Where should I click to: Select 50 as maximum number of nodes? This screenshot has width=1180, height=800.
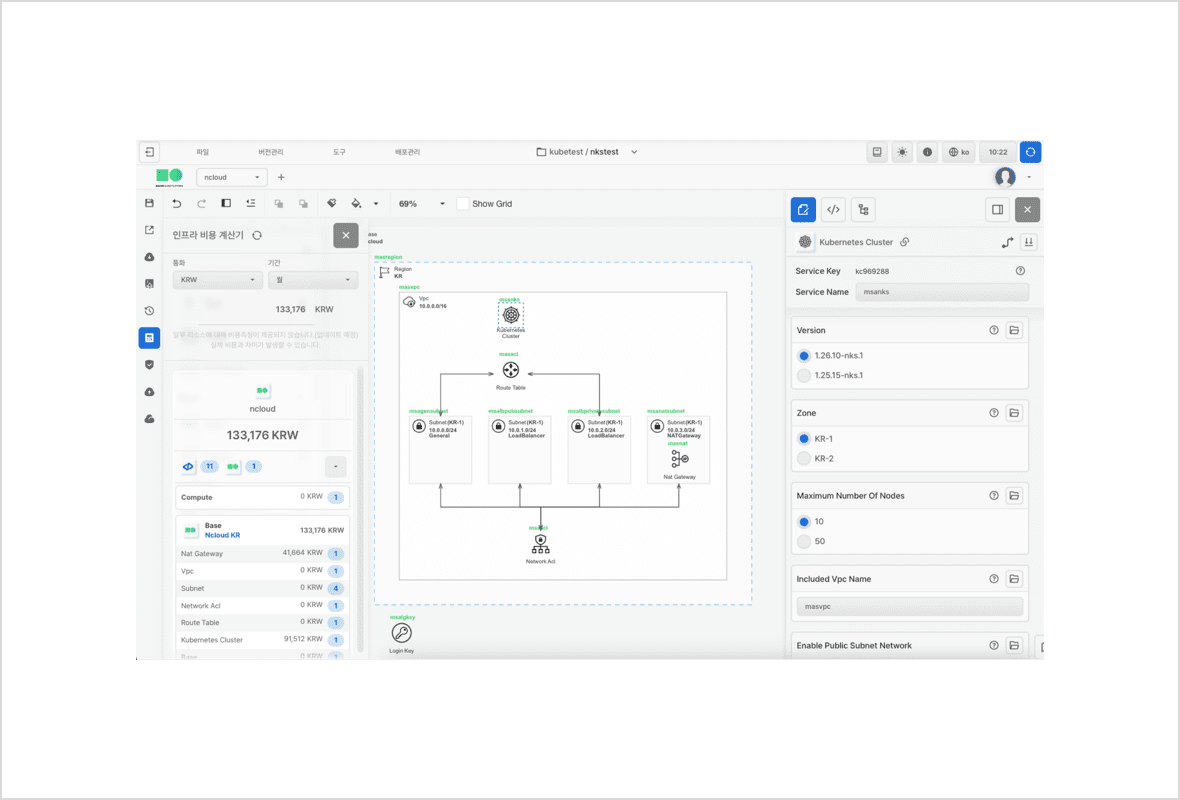(x=804, y=541)
